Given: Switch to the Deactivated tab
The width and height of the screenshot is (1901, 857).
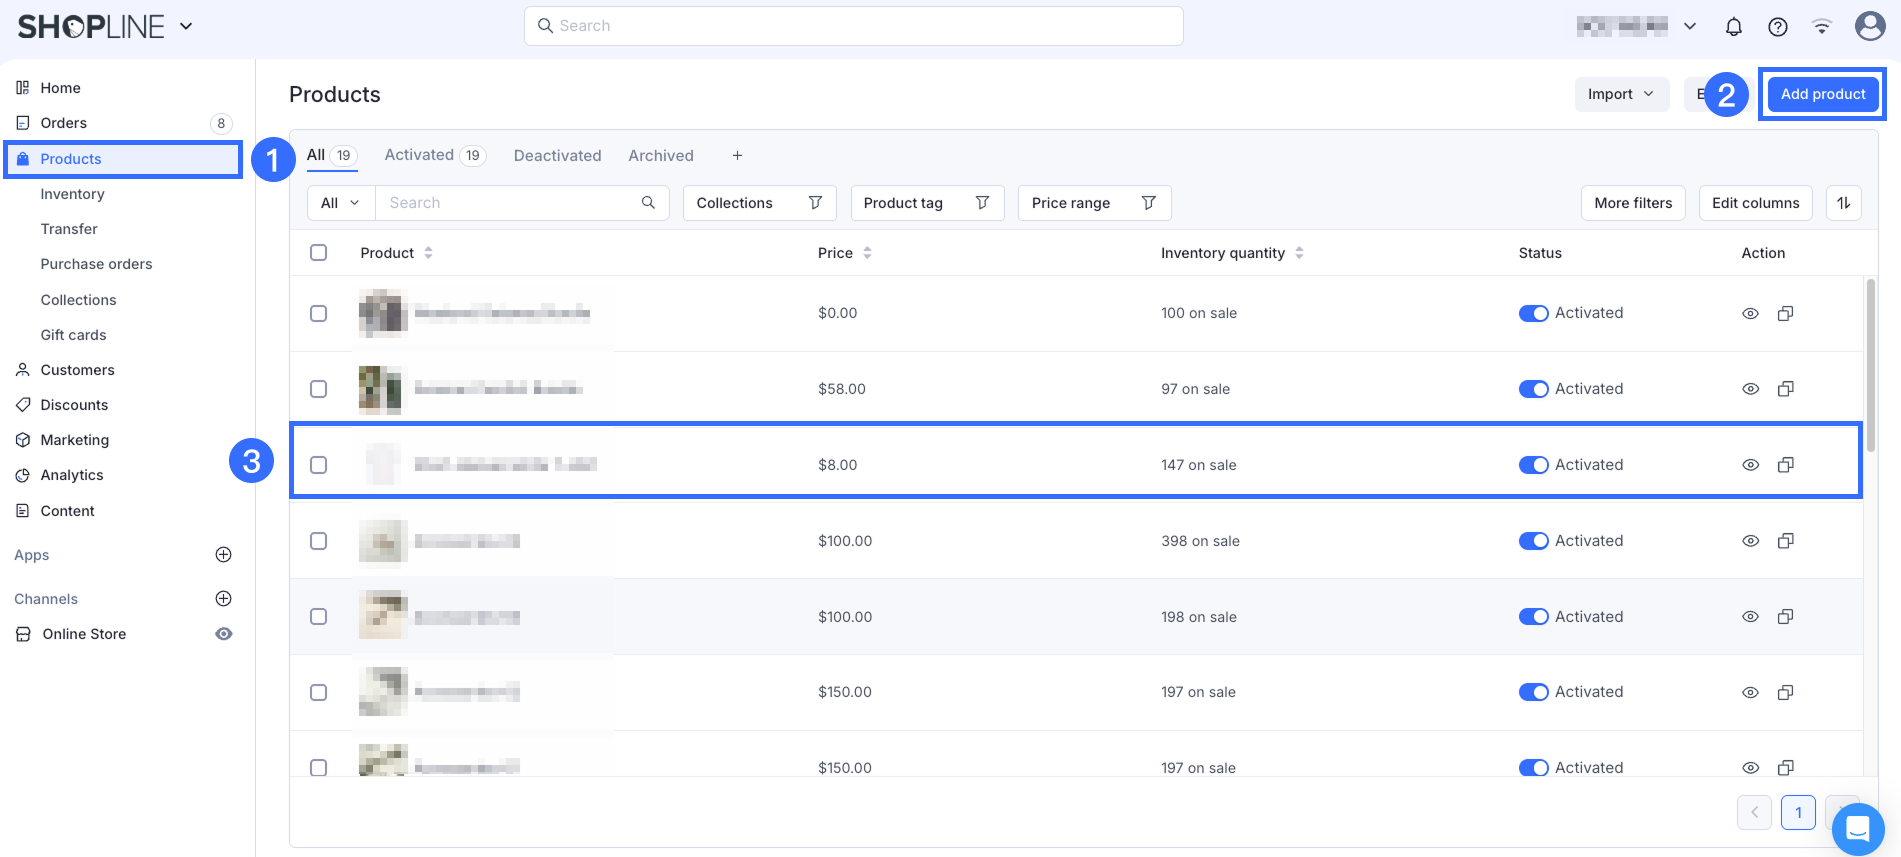Looking at the screenshot, I should click(557, 156).
